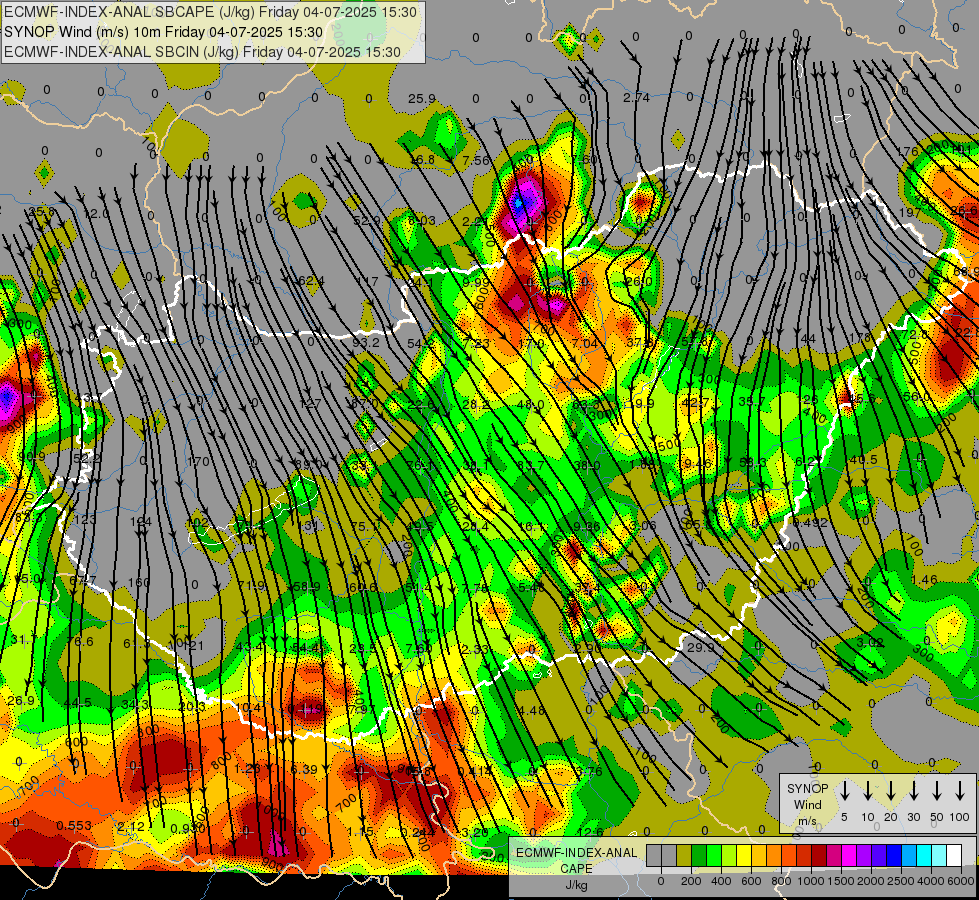
Task: Click the 6000 tick label on CAPE scale
Action: (x=961, y=881)
